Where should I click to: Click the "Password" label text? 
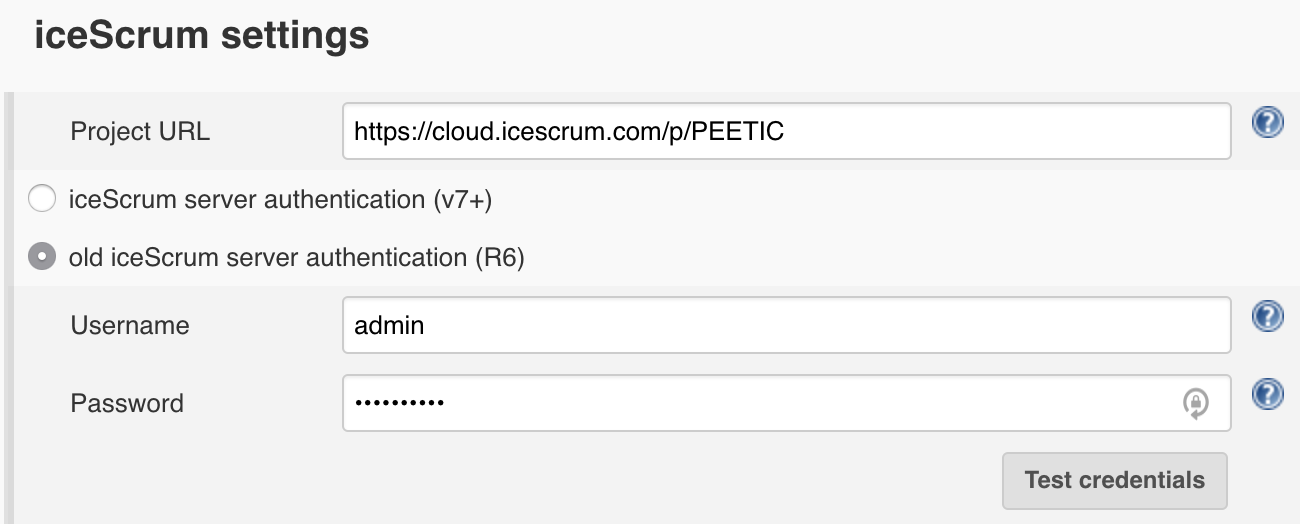(x=127, y=403)
